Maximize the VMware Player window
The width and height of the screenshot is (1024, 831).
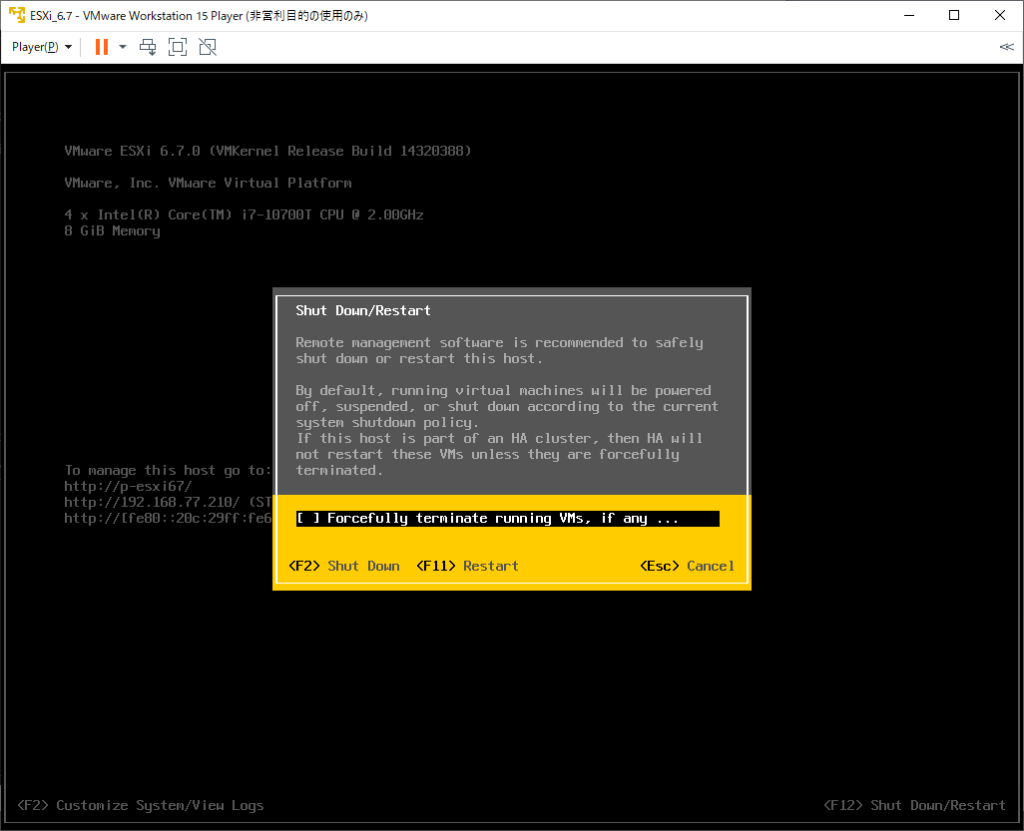tap(954, 16)
